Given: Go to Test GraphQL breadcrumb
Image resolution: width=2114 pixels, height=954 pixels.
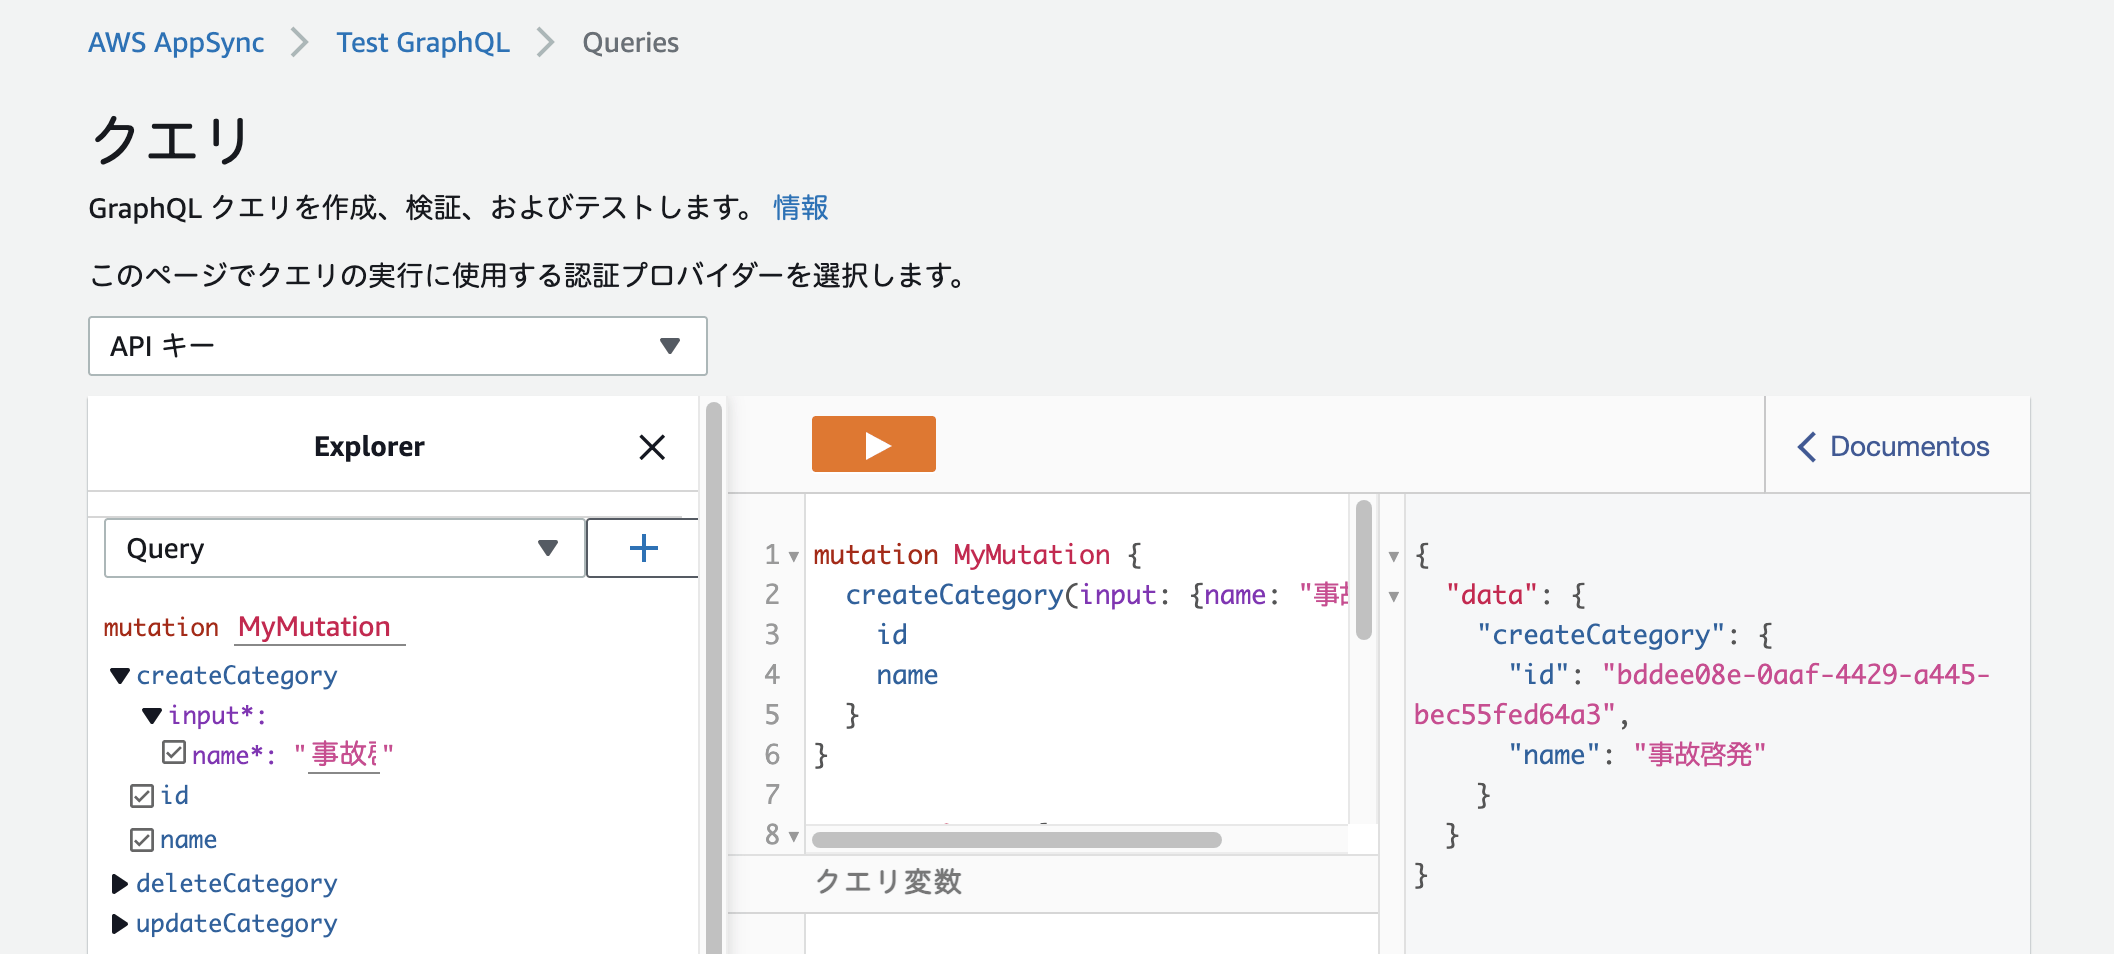Looking at the screenshot, I should click(422, 43).
